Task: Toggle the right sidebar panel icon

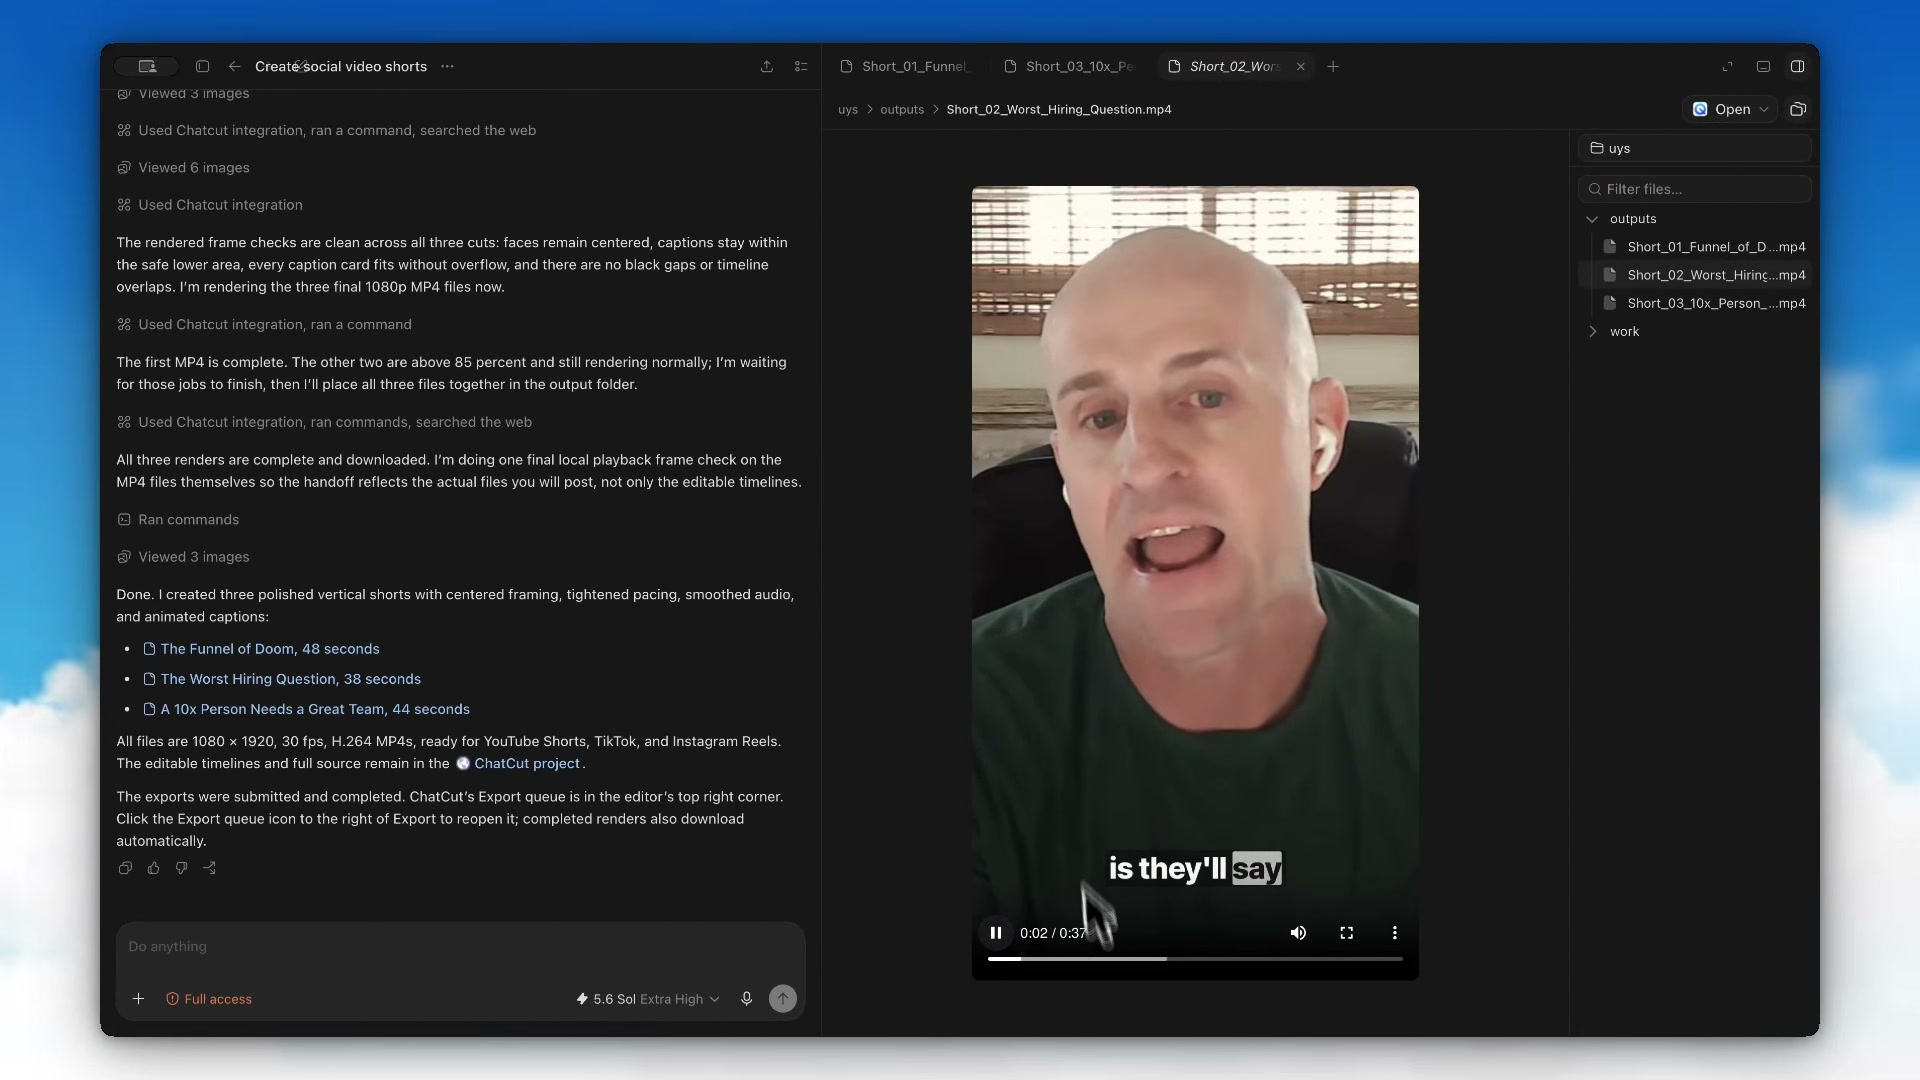Action: [1797, 66]
